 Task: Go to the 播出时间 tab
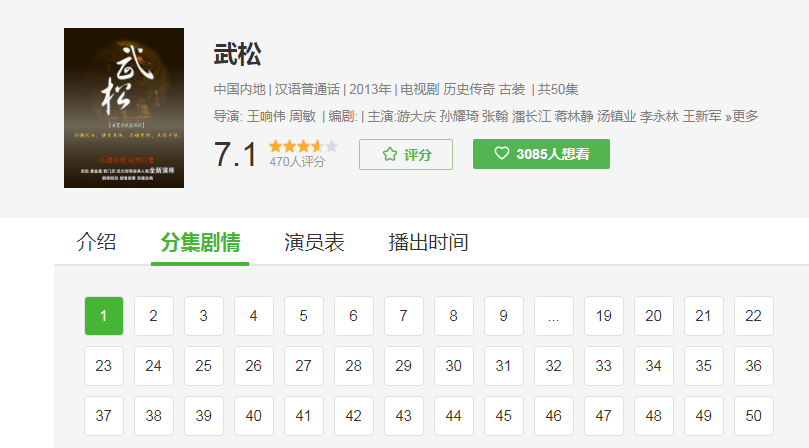428,242
